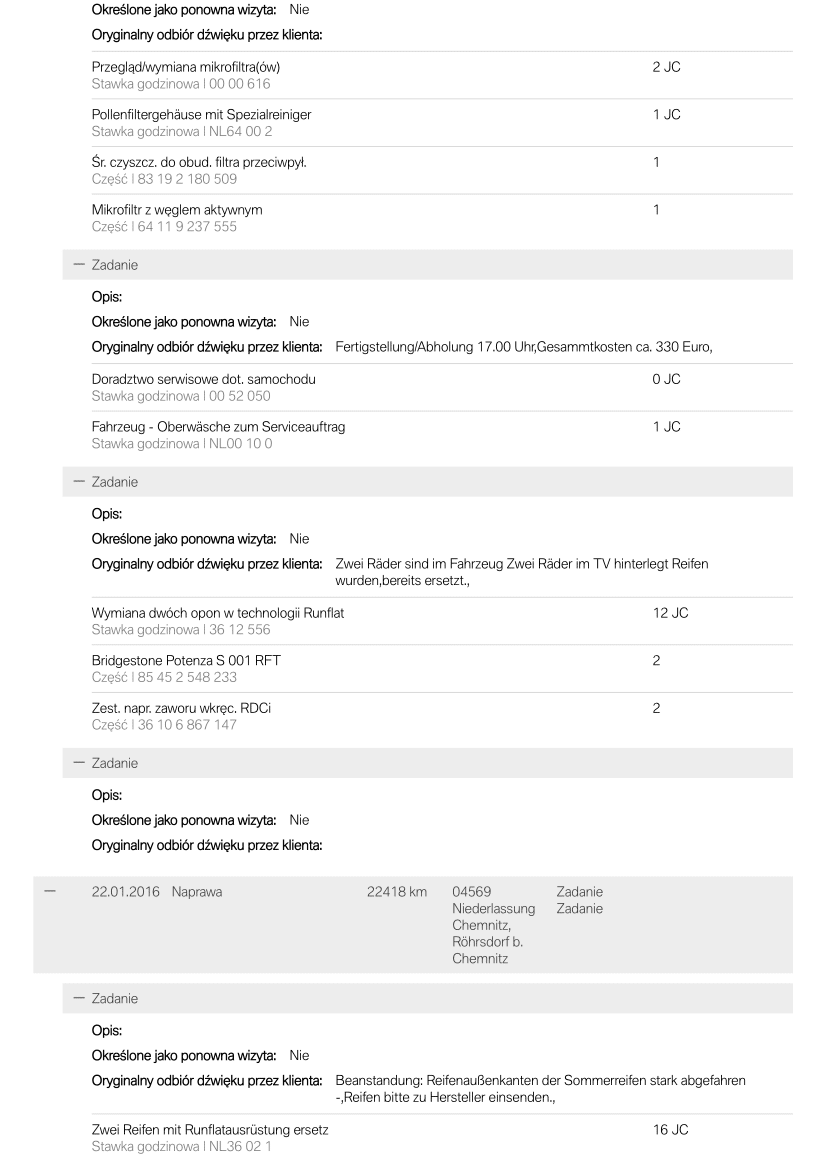Select Pollenfiltergehäuse mit Spezialreiniger row
Screen dimensions: 827x1170
click(442, 123)
